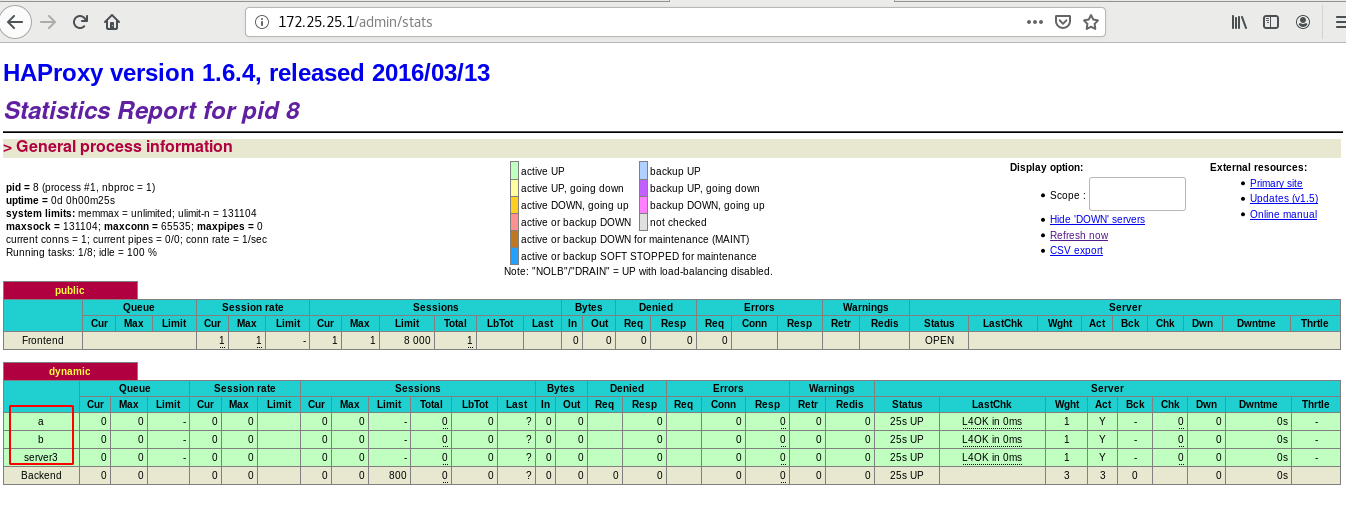
Task: Click the 25s UP status for server b
Action: point(907,440)
